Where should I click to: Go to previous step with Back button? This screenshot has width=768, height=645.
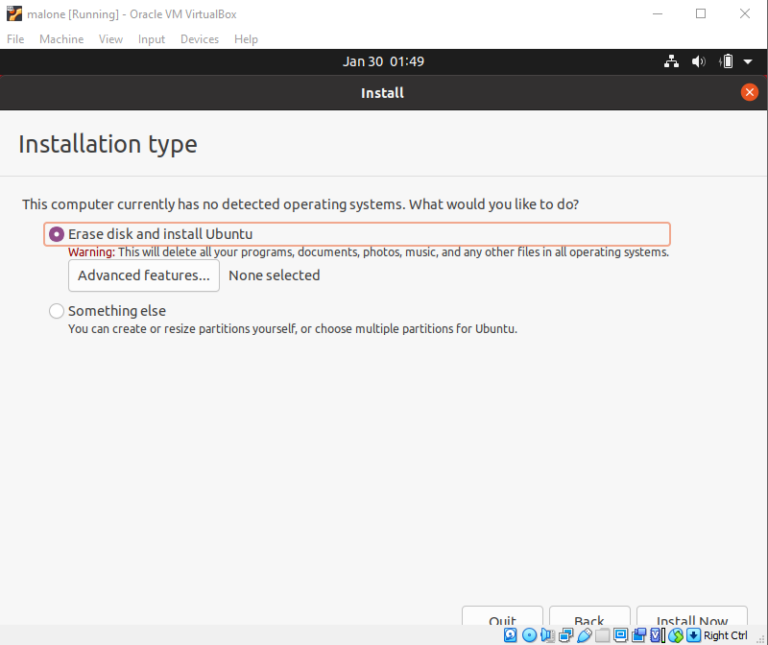(x=589, y=618)
